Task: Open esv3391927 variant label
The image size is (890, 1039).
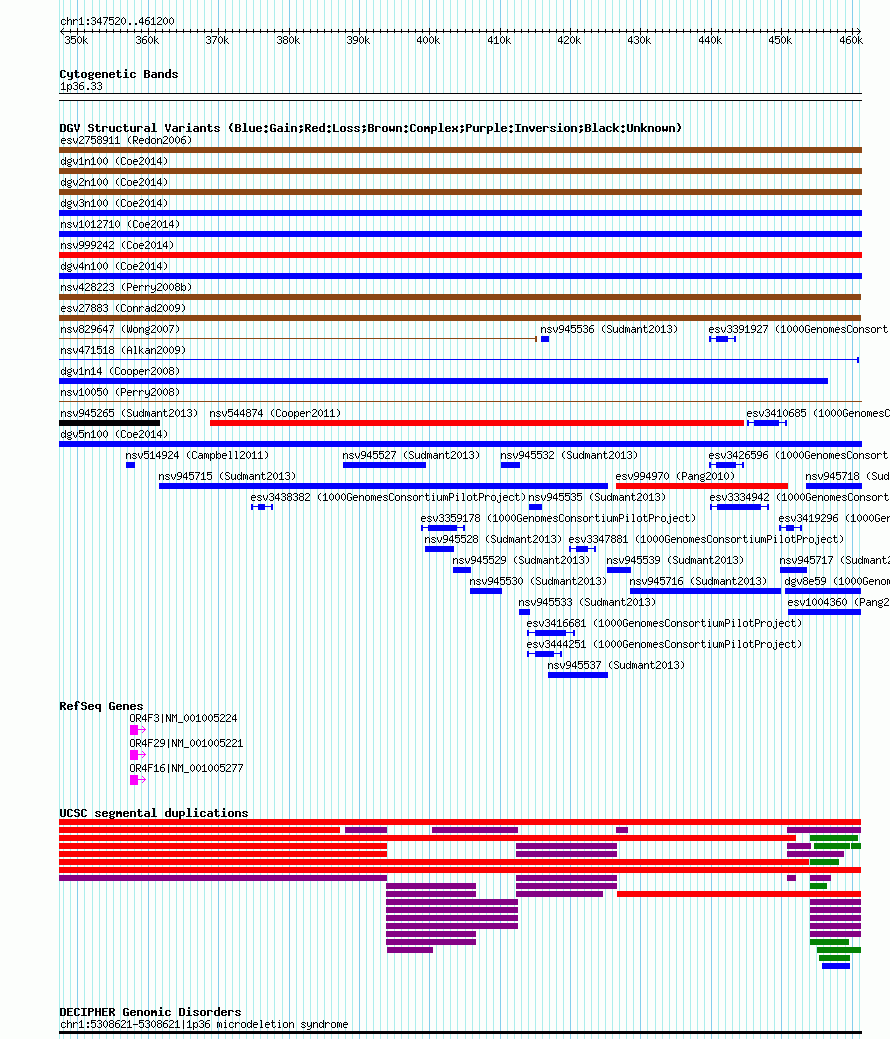Action: [x=798, y=329]
